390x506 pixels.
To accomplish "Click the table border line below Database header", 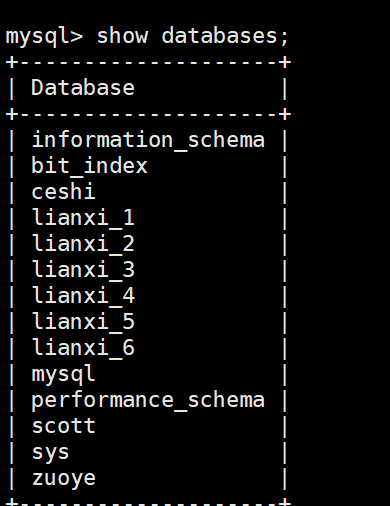I will [148, 114].
